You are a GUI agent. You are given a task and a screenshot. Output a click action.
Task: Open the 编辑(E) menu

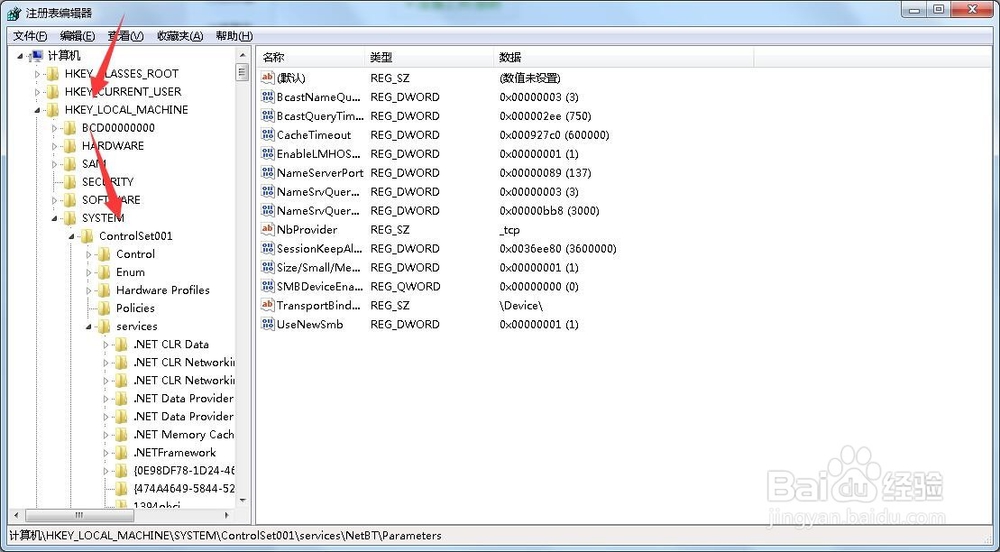pyautogui.click(x=77, y=36)
